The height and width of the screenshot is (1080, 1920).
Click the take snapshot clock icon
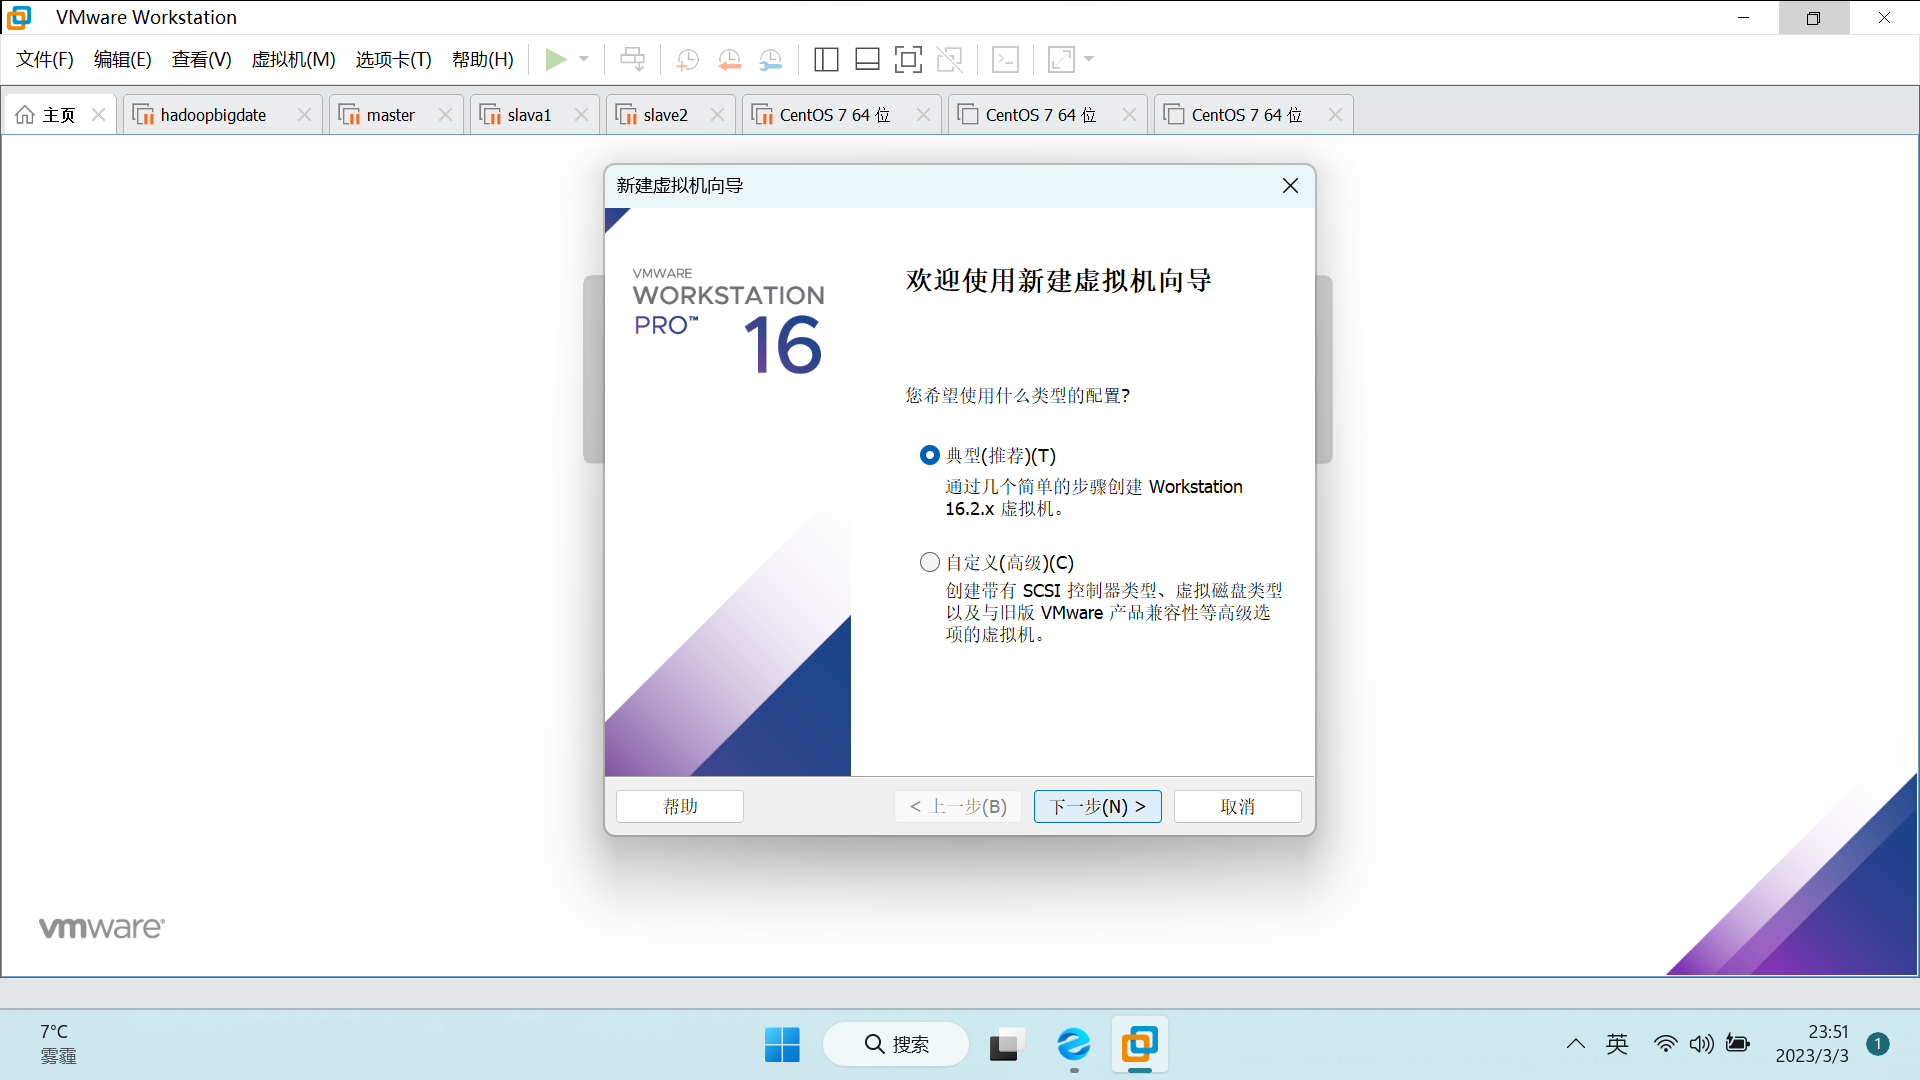tap(687, 60)
